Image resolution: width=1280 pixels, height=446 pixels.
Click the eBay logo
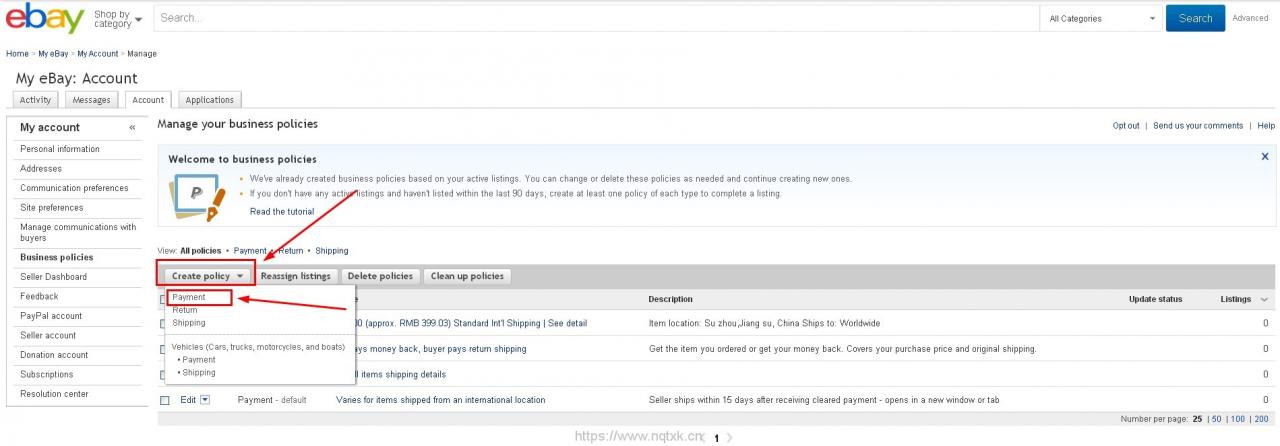[45, 18]
